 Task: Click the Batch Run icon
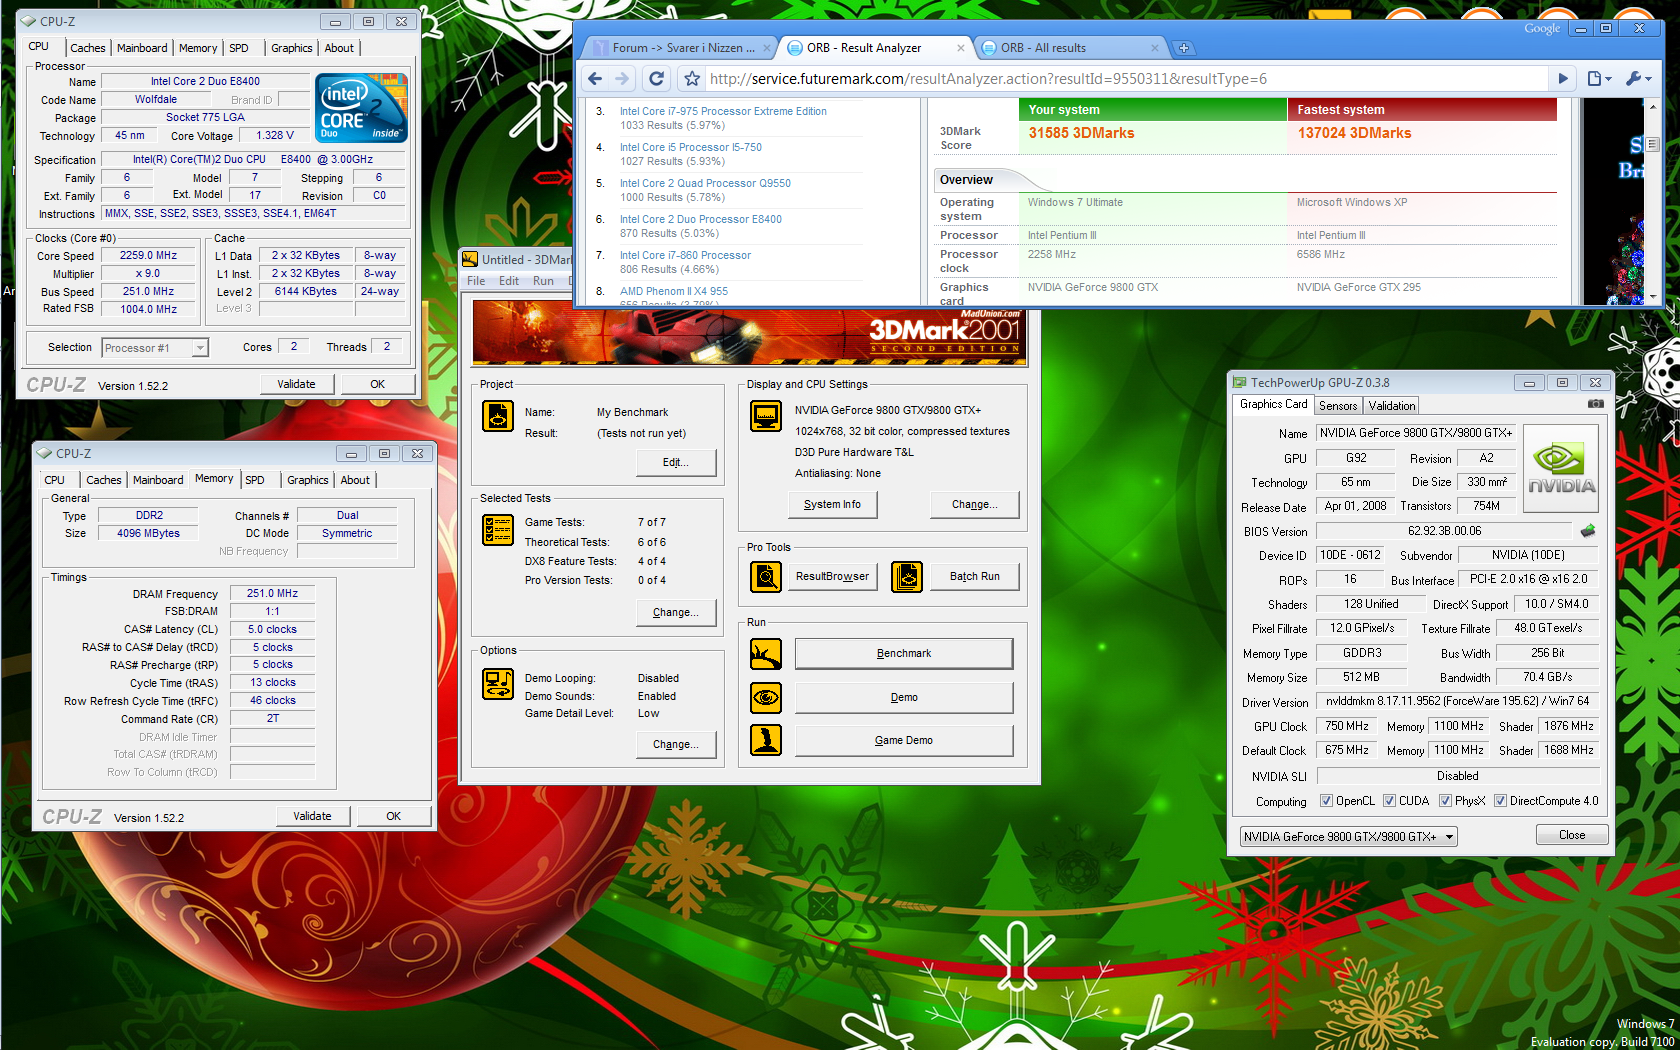pyautogui.click(x=907, y=577)
